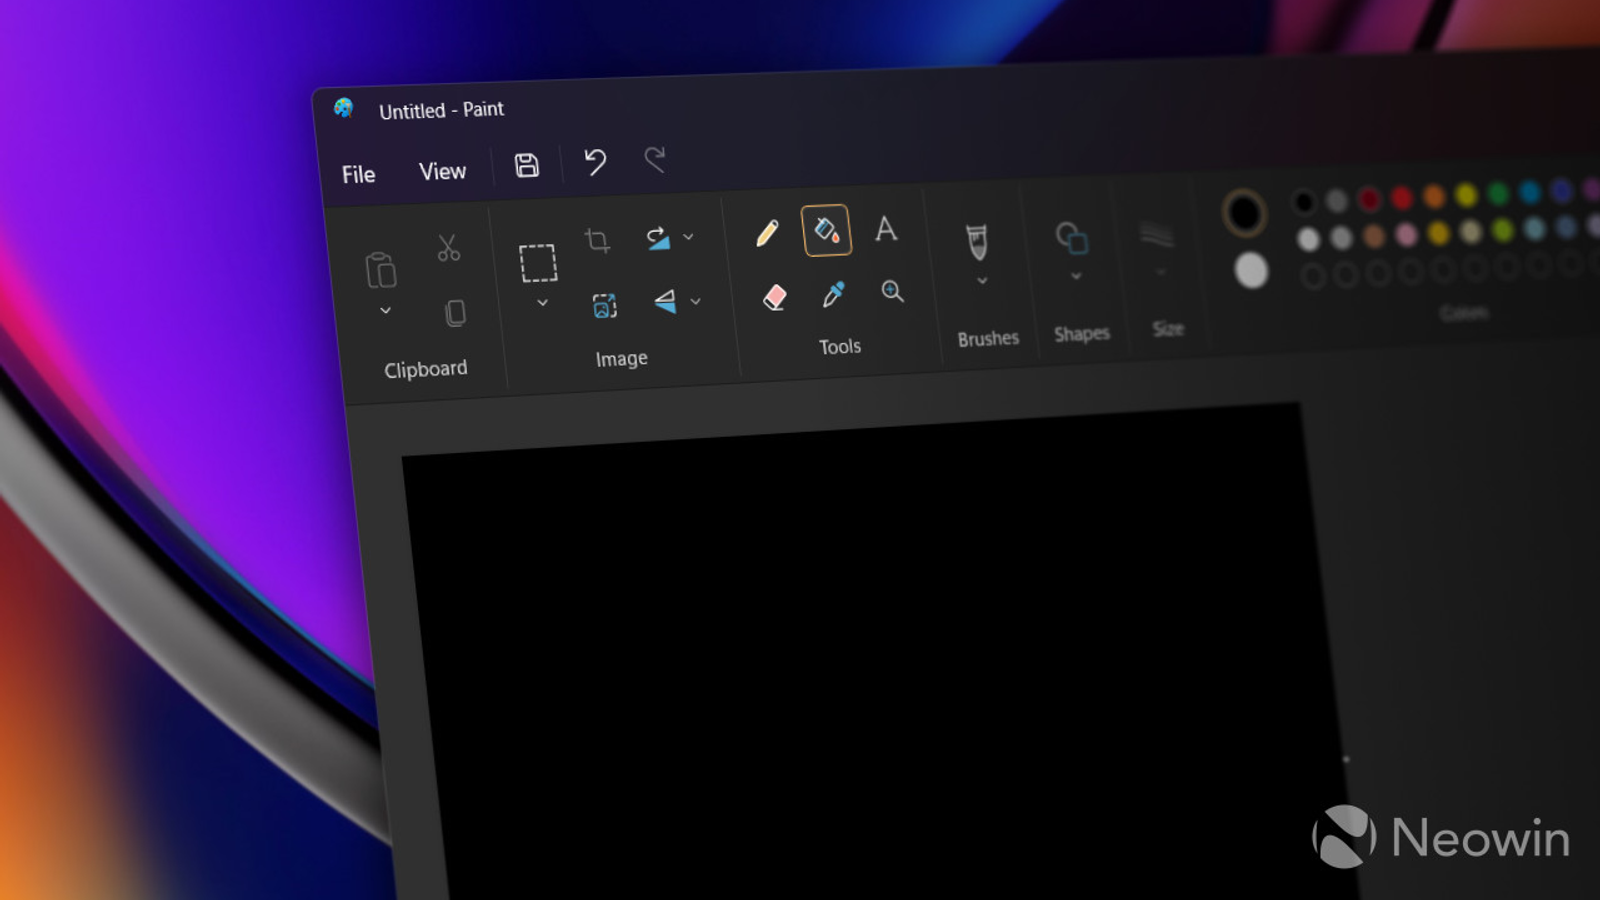Copy the selection in the Clipboard group
This screenshot has height=900, width=1600.
pyautogui.click(x=455, y=314)
